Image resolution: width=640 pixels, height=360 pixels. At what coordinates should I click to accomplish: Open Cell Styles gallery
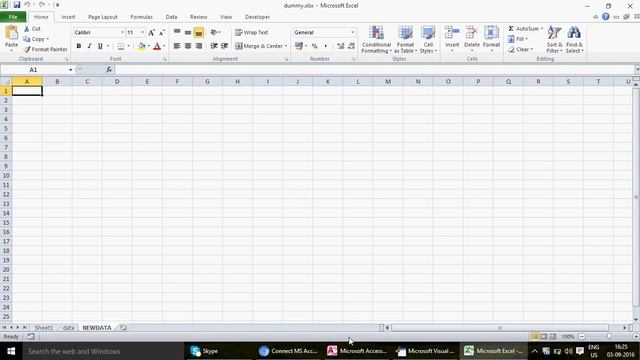click(x=428, y=39)
